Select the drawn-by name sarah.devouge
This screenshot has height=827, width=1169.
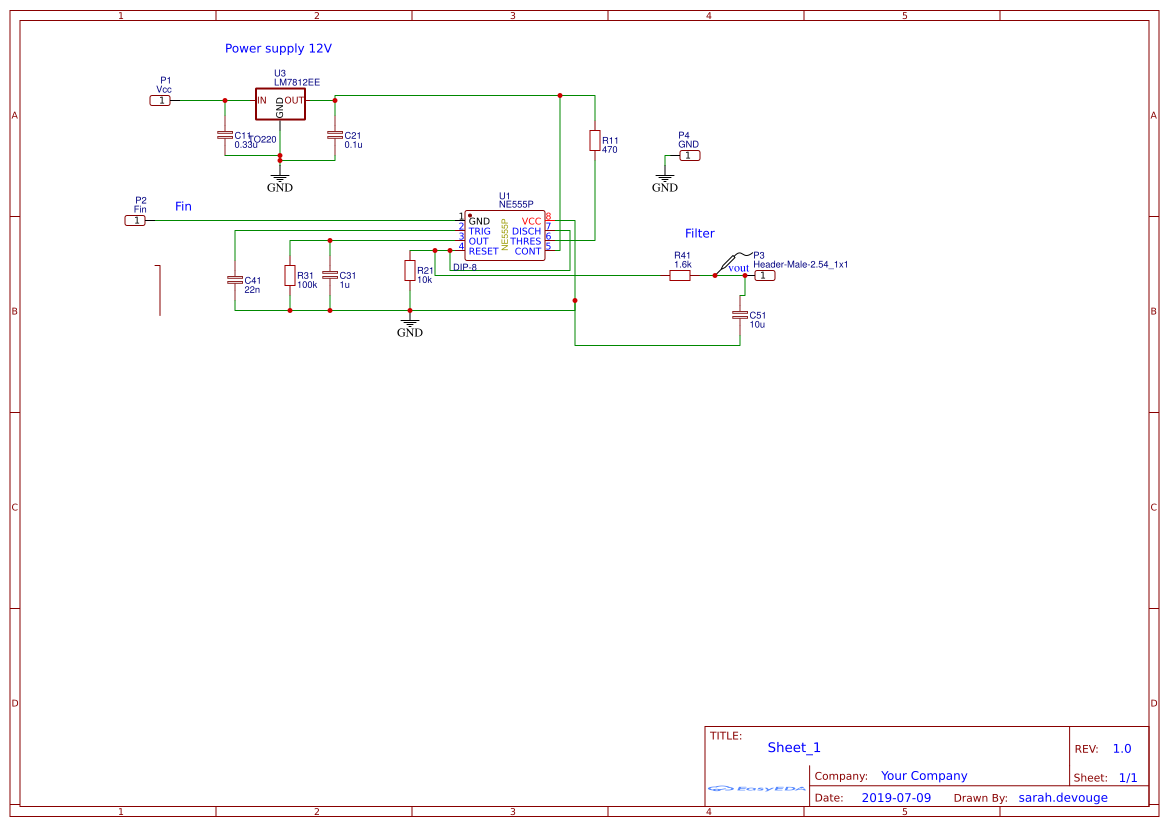point(1062,797)
